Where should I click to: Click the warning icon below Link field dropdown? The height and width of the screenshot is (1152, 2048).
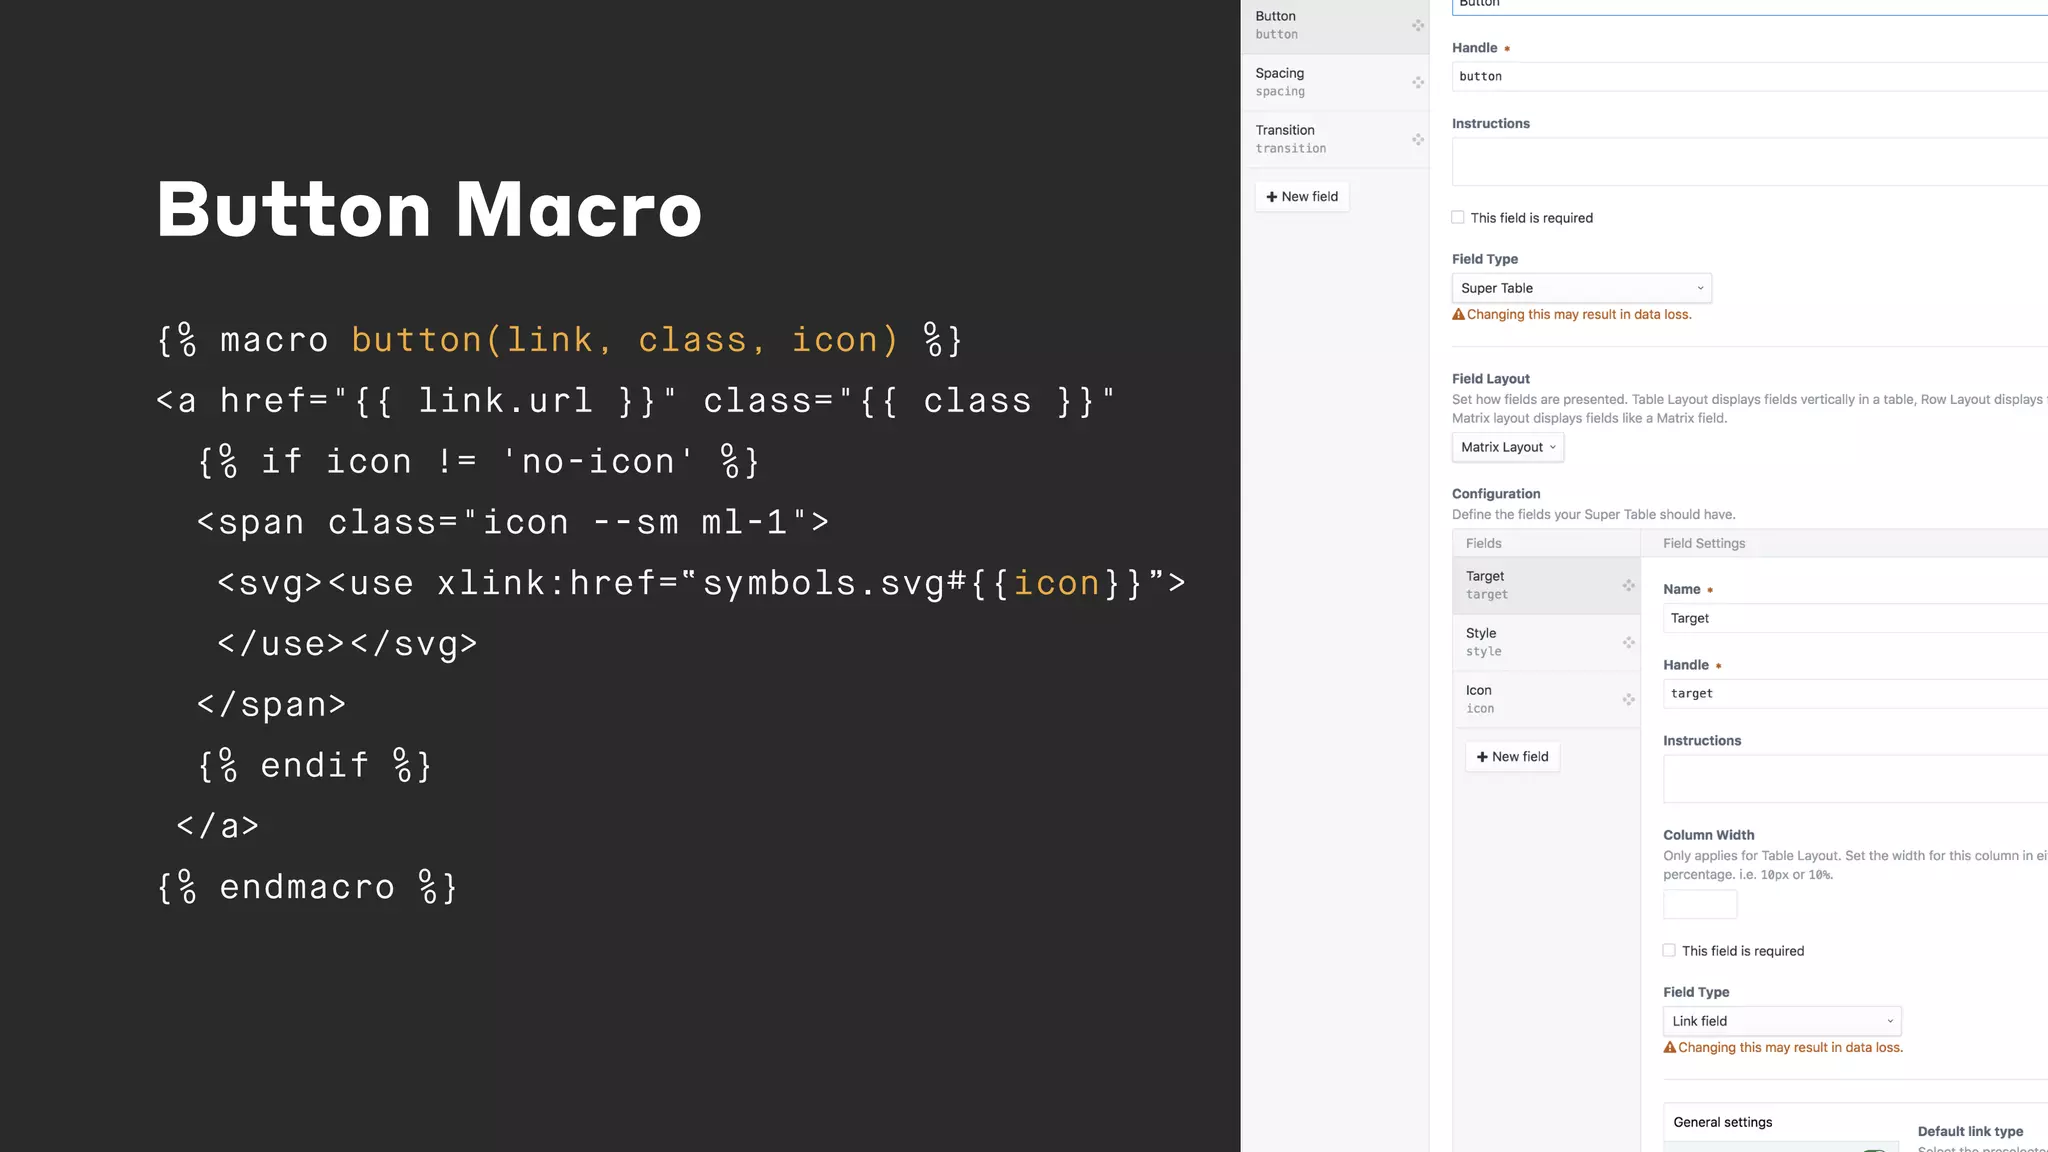[1669, 1047]
